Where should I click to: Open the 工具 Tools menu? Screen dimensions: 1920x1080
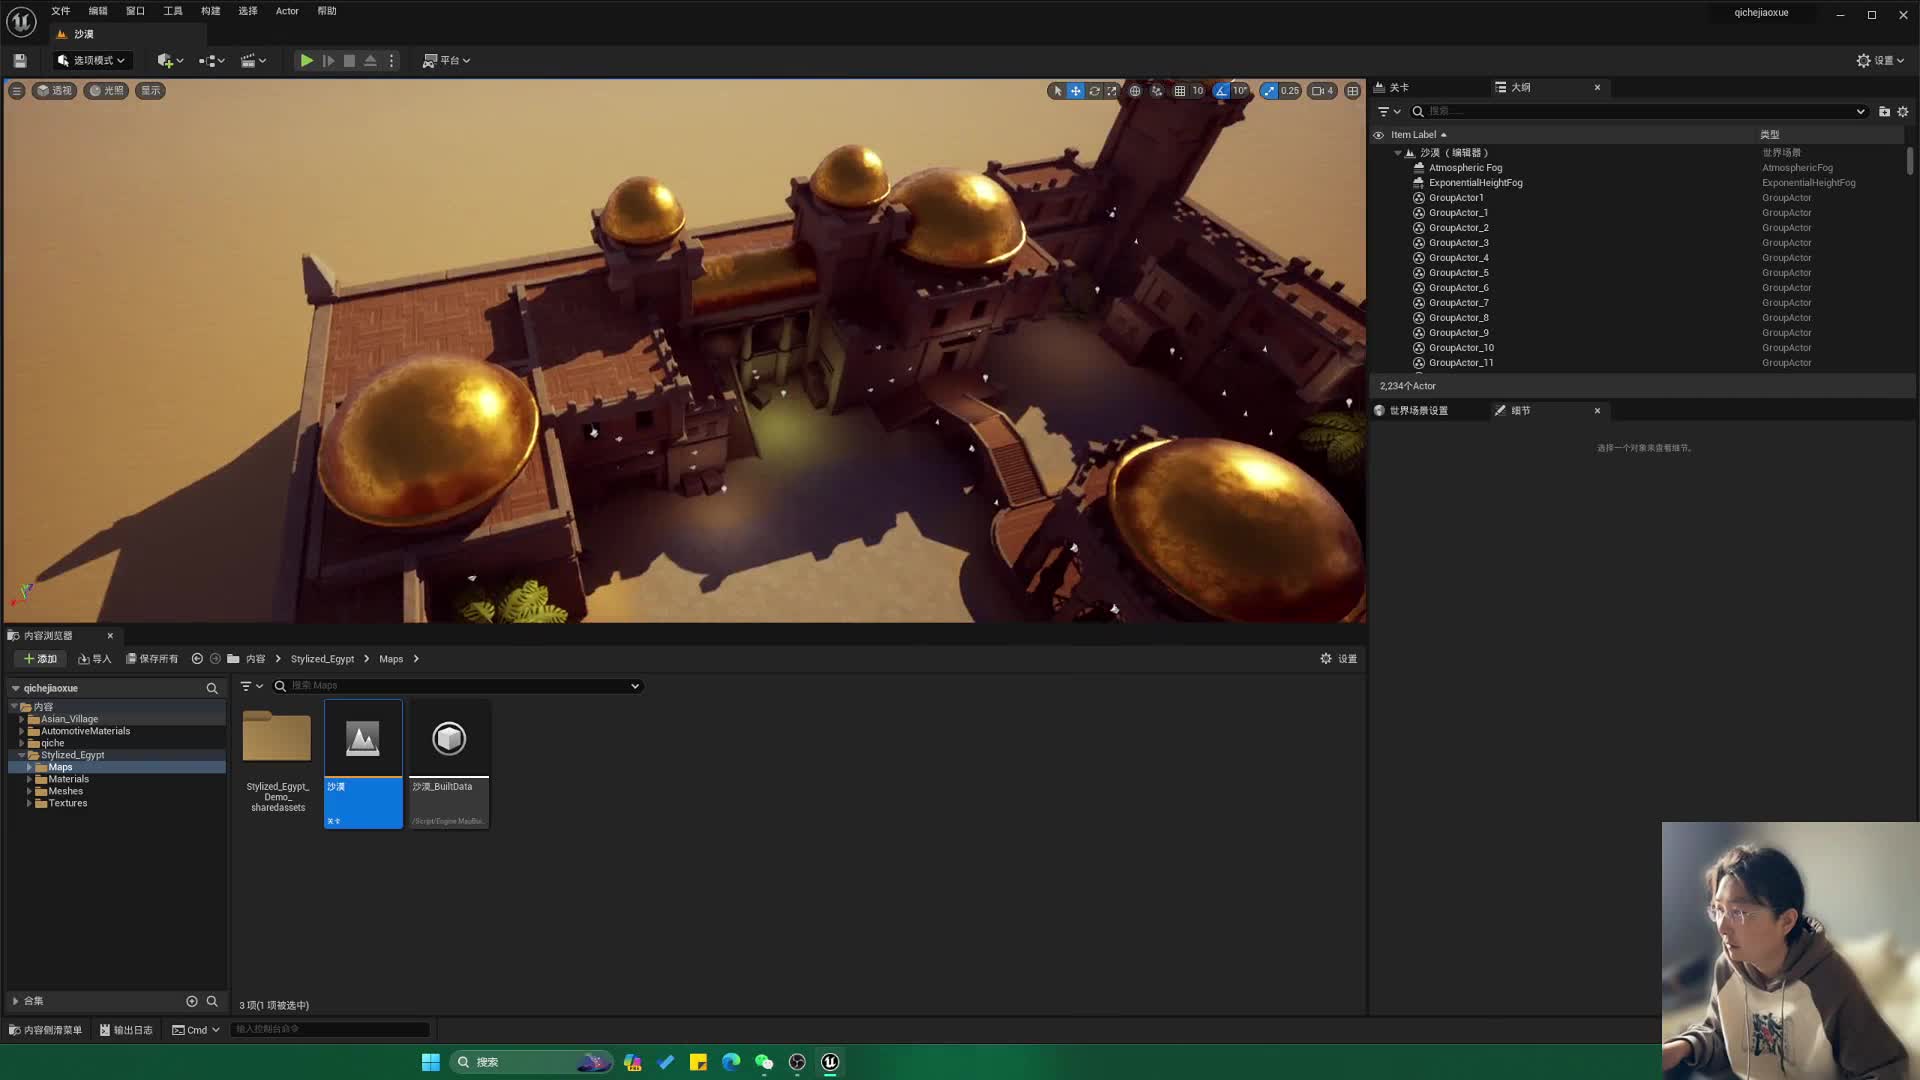click(x=173, y=11)
